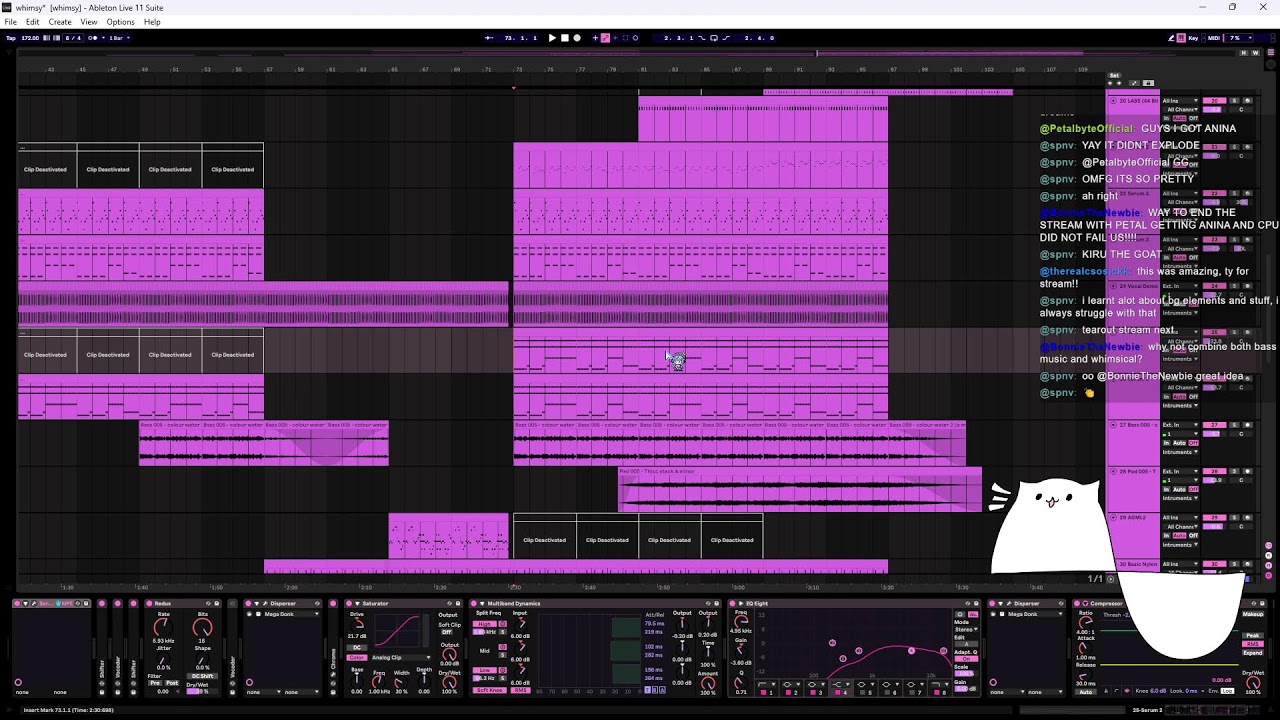Toggle the Automation Arm button
The width and height of the screenshot is (1280, 720).
coord(605,38)
